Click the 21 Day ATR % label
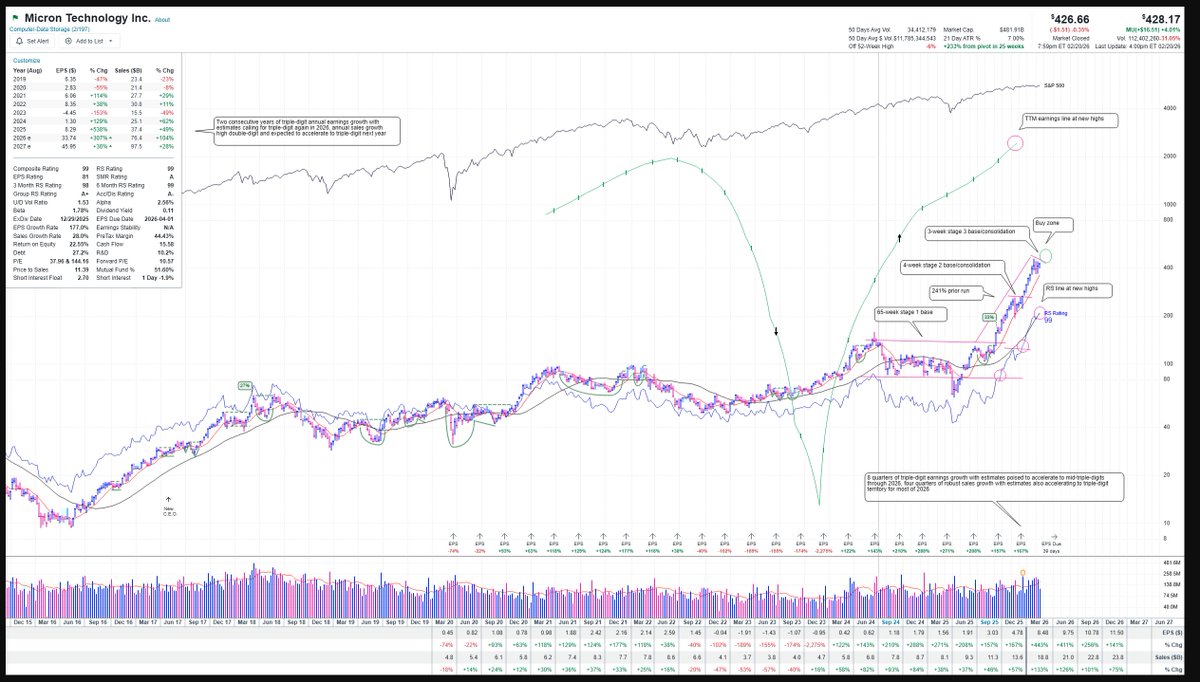 (x=962, y=38)
